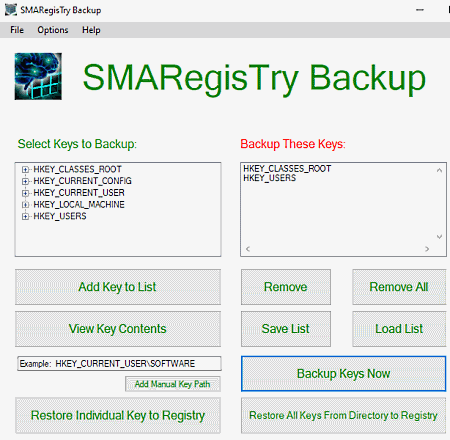This screenshot has height=440, width=450.
Task: Click Restore Individual Key to Registry
Action: [x=118, y=416]
